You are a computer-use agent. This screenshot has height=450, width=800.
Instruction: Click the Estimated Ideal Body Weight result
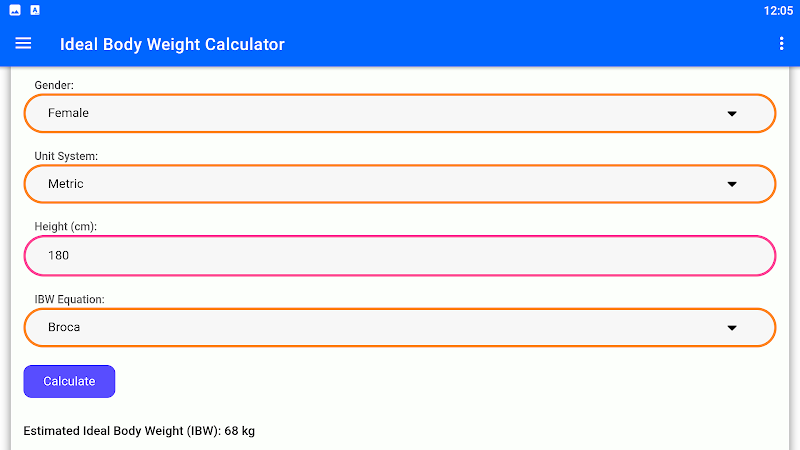tap(139, 431)
